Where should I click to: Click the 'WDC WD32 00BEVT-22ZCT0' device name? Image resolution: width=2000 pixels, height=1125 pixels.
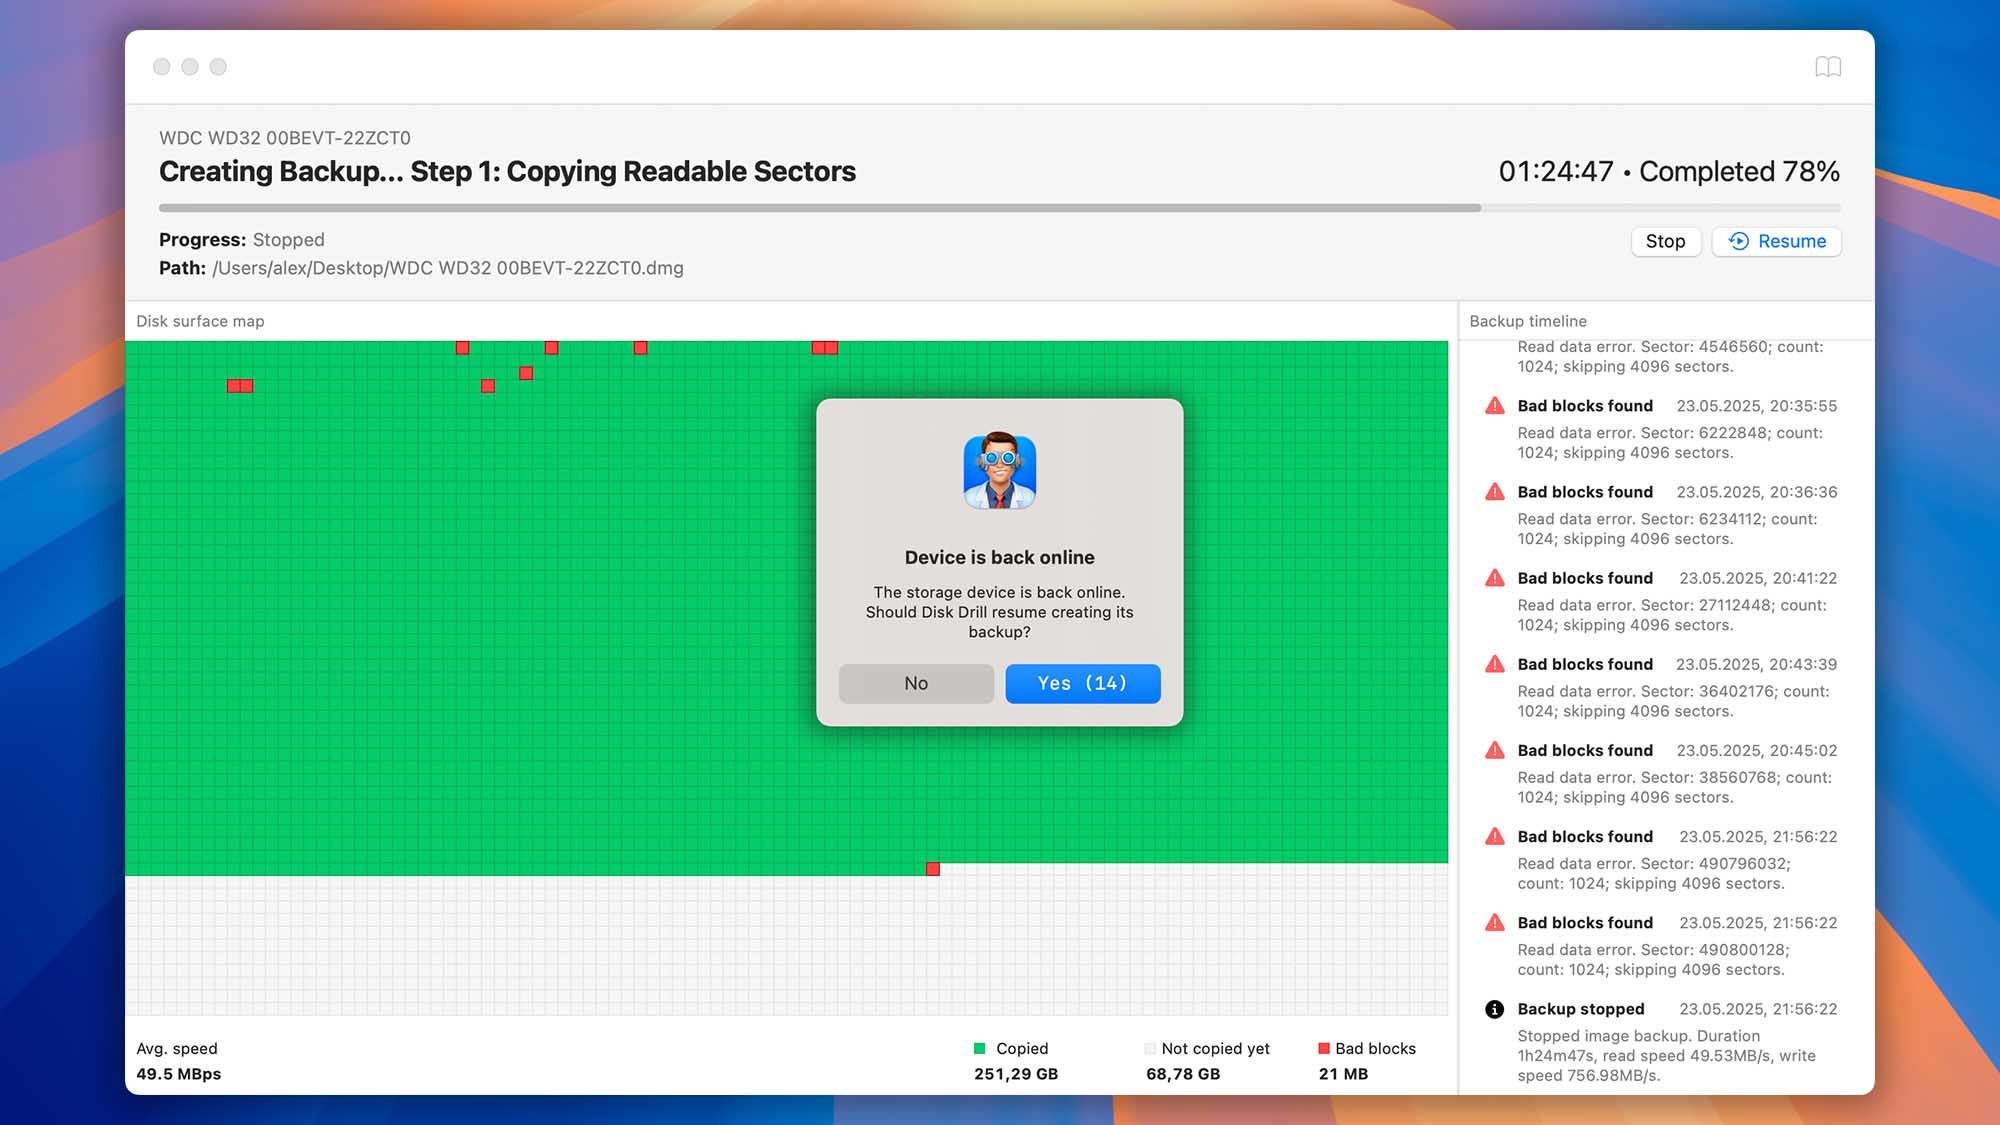[285, 138]
